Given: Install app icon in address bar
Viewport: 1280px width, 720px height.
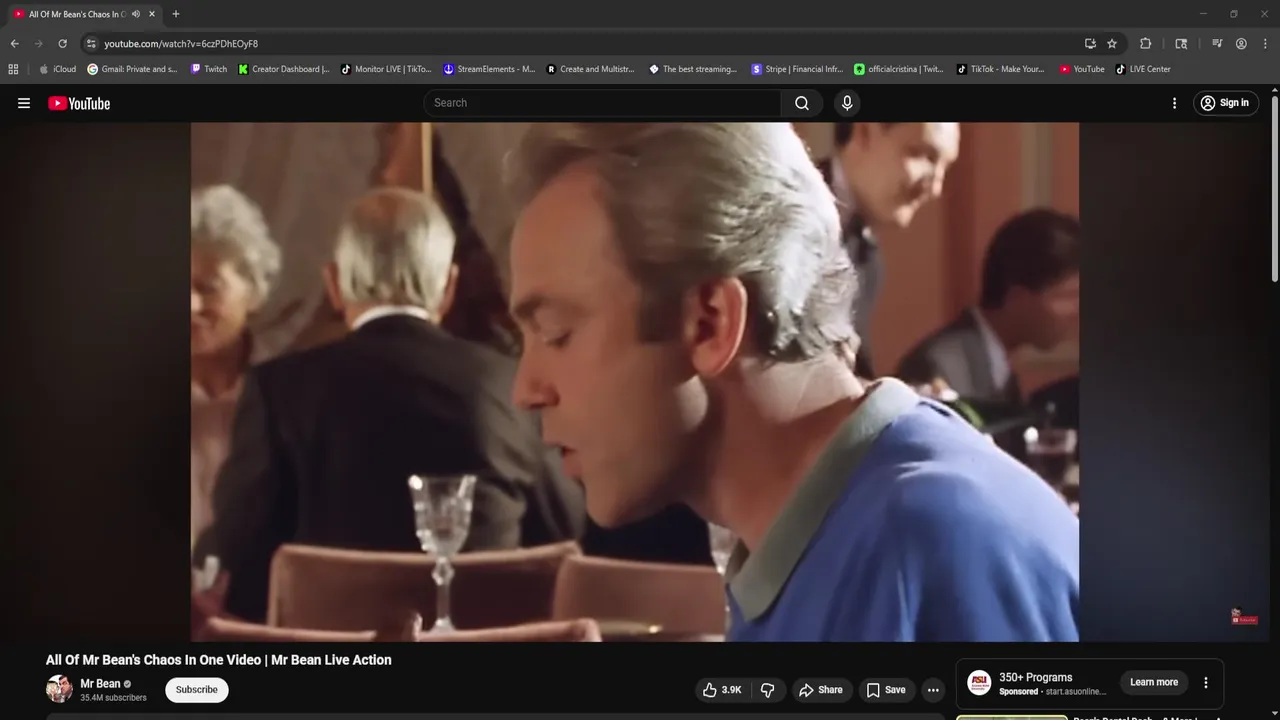Looking at the screenshot, I should coord(1090,44).
